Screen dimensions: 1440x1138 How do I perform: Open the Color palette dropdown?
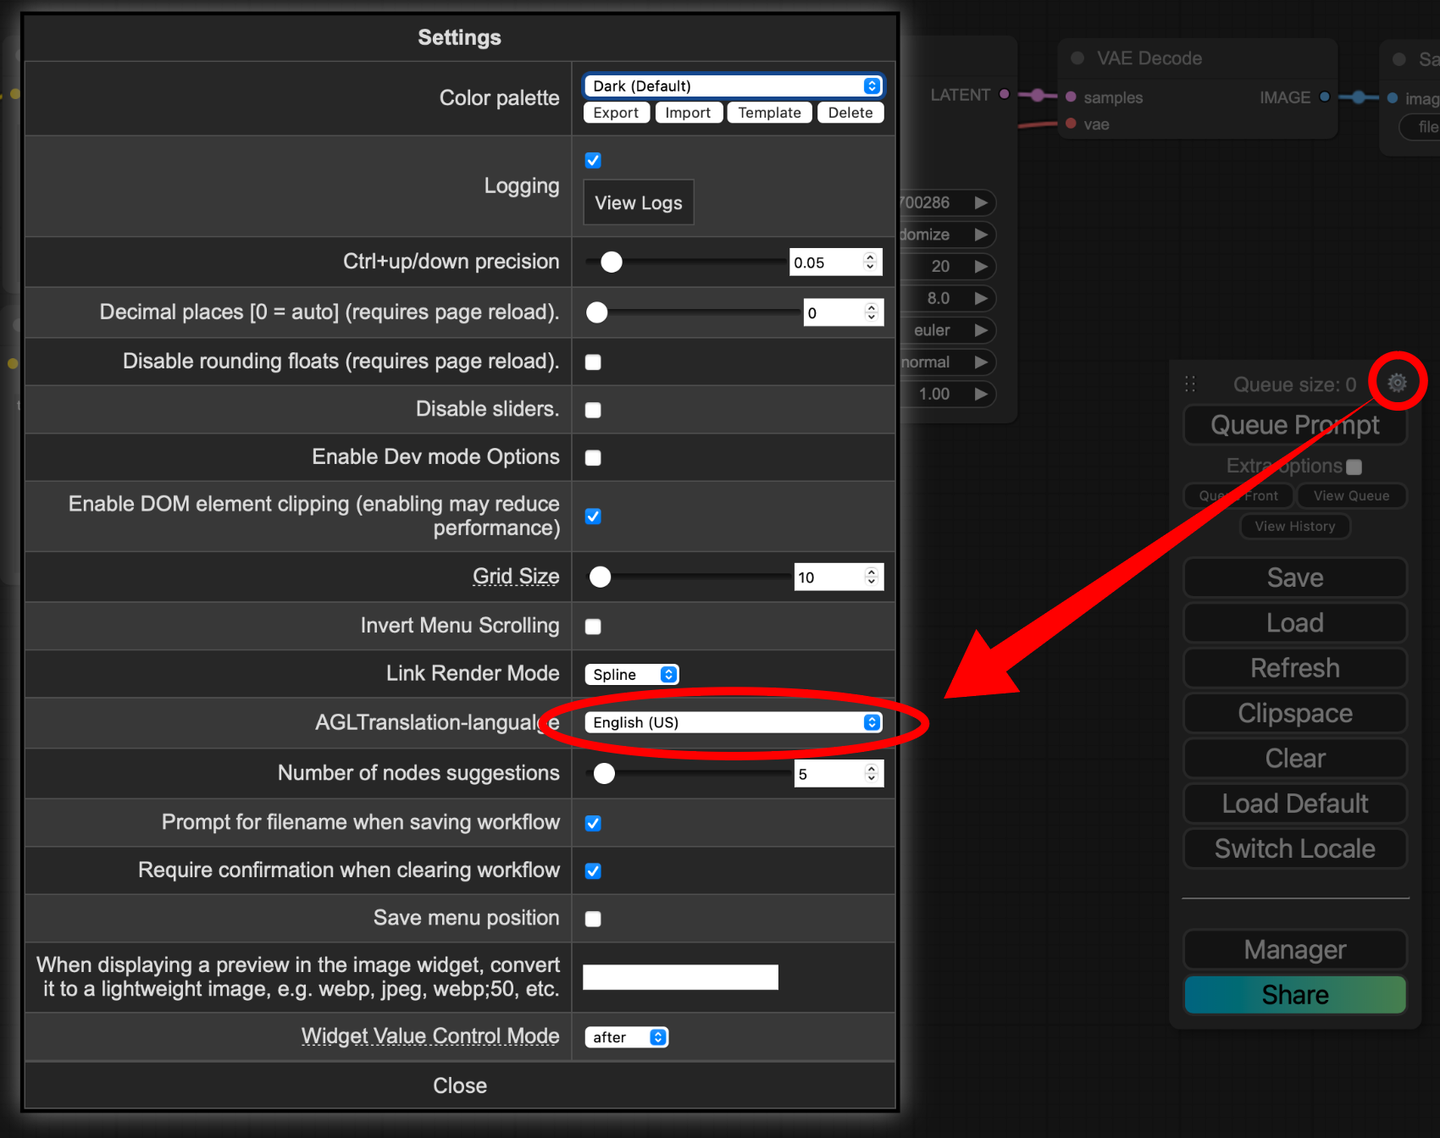733,86
